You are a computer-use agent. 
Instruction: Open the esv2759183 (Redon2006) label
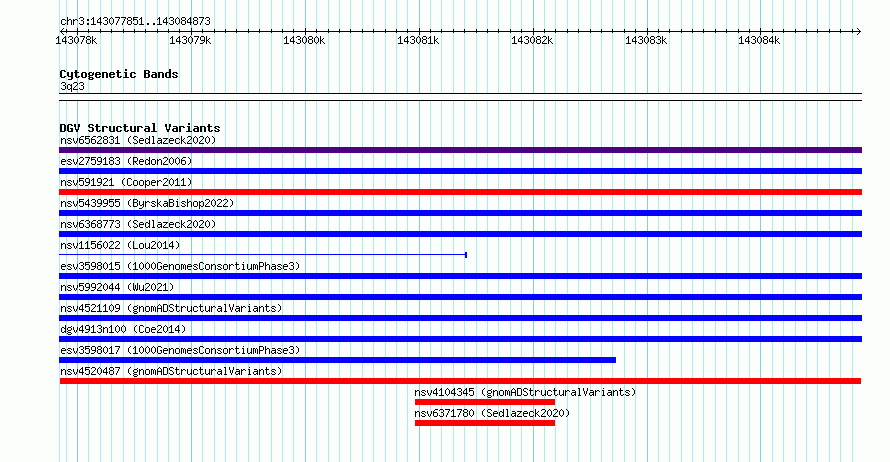126,161
